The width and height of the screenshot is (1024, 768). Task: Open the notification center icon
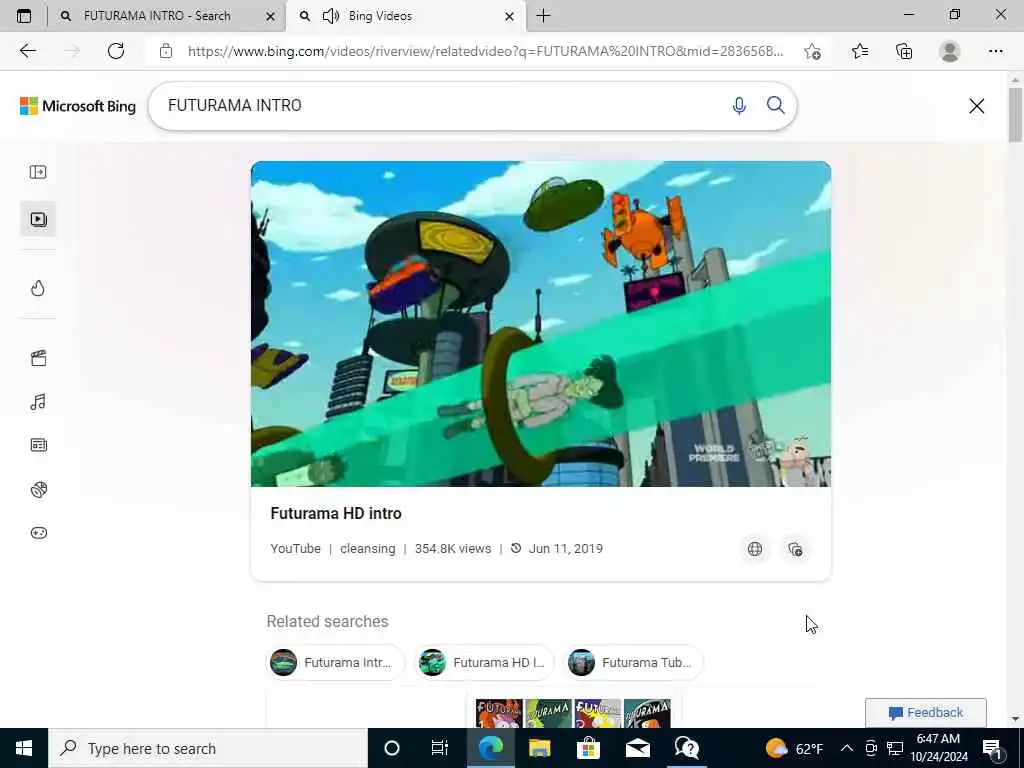point(992,748)
